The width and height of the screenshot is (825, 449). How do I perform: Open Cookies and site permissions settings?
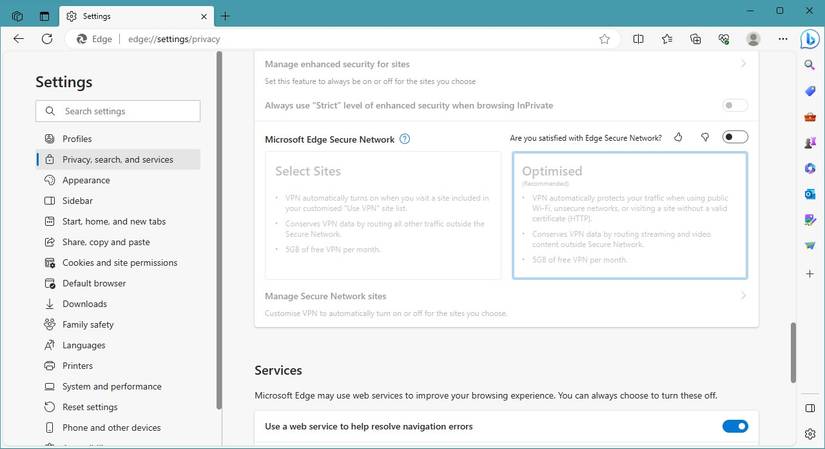[x=119, y=263]
